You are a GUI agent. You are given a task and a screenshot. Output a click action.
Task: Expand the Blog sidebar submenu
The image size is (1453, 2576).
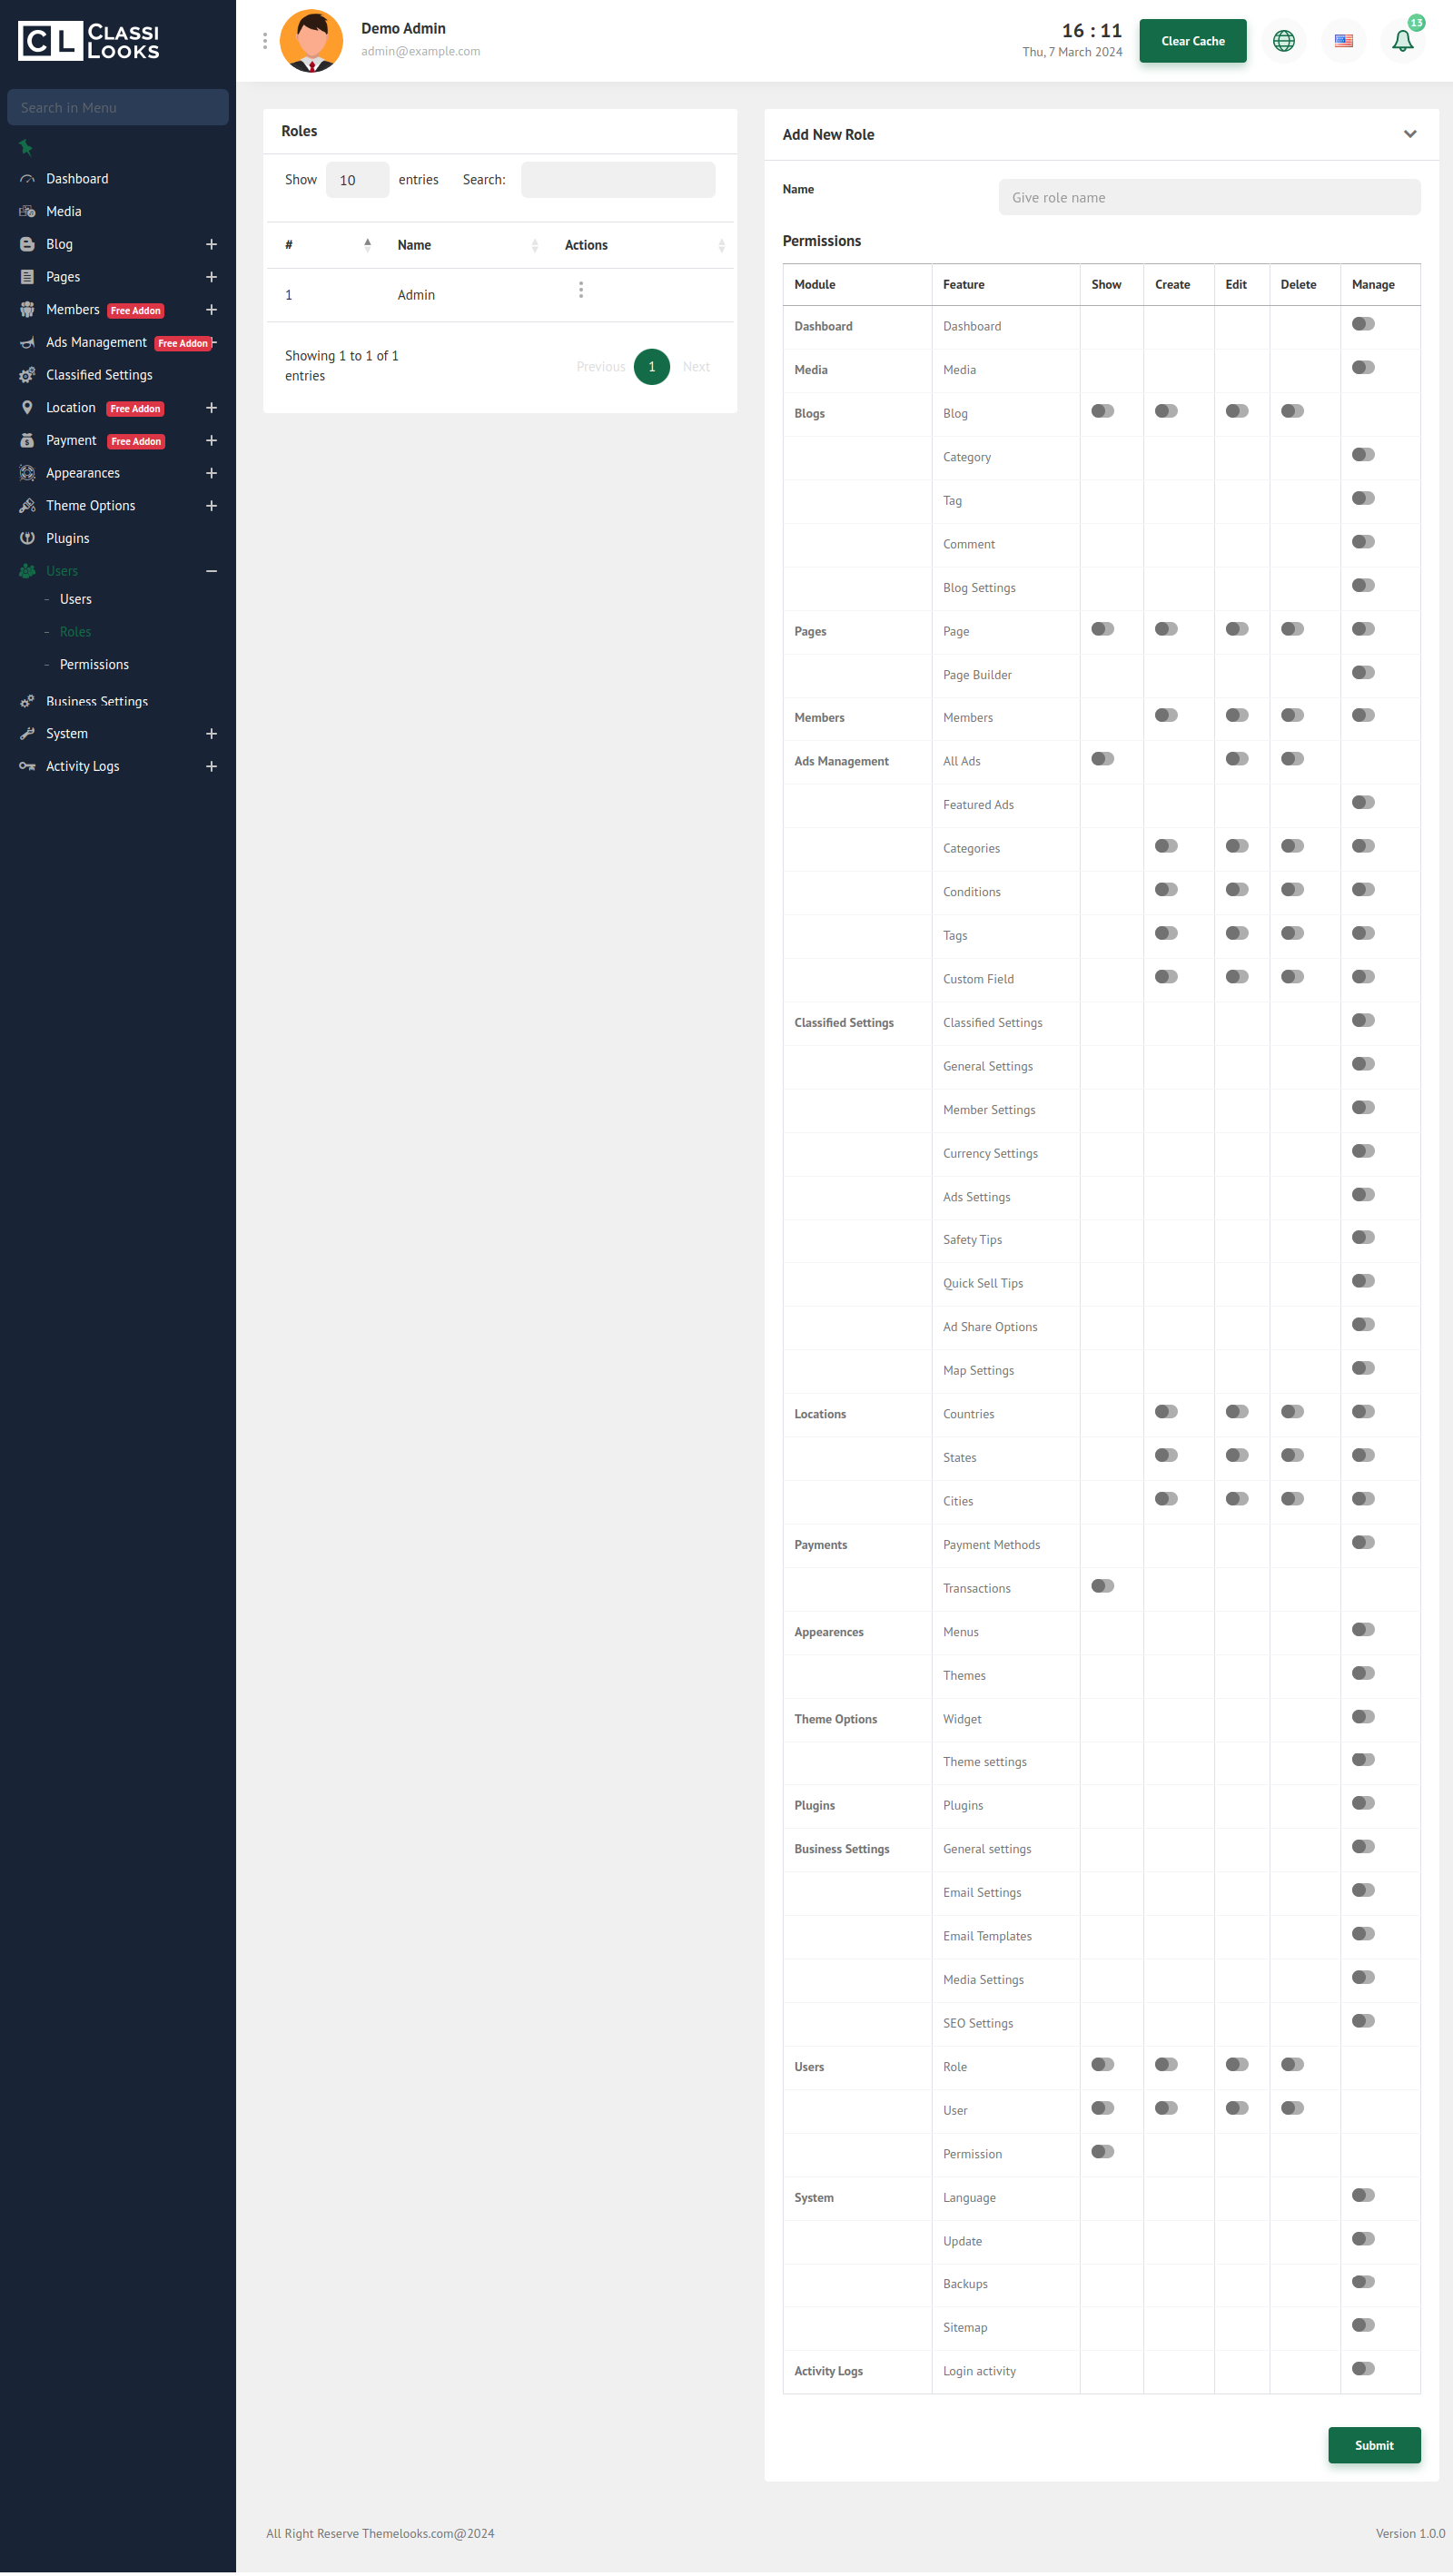coord(211,244)
